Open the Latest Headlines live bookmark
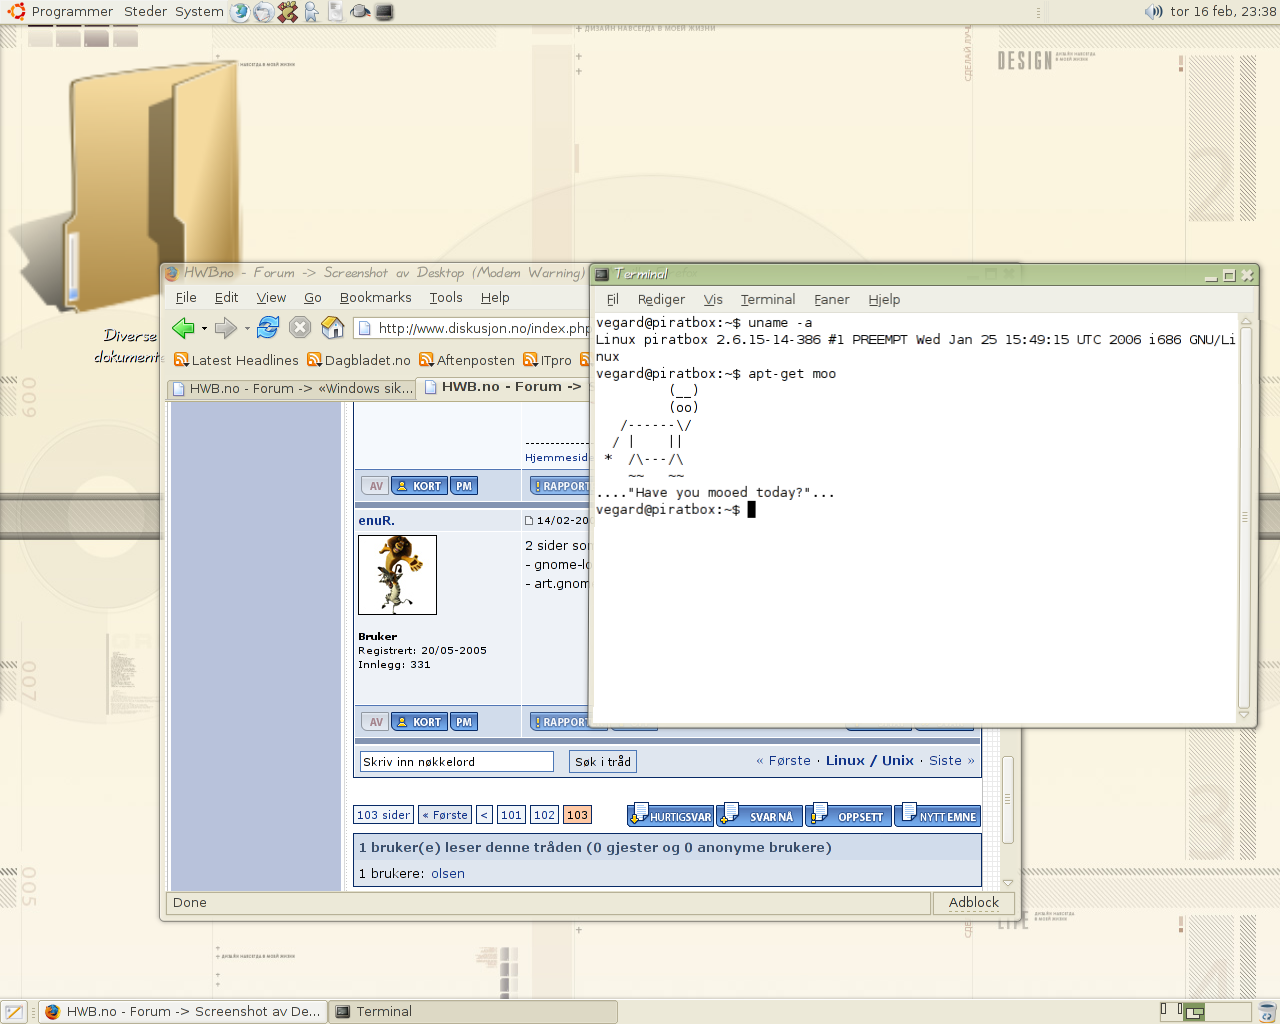 pos(236,360)
